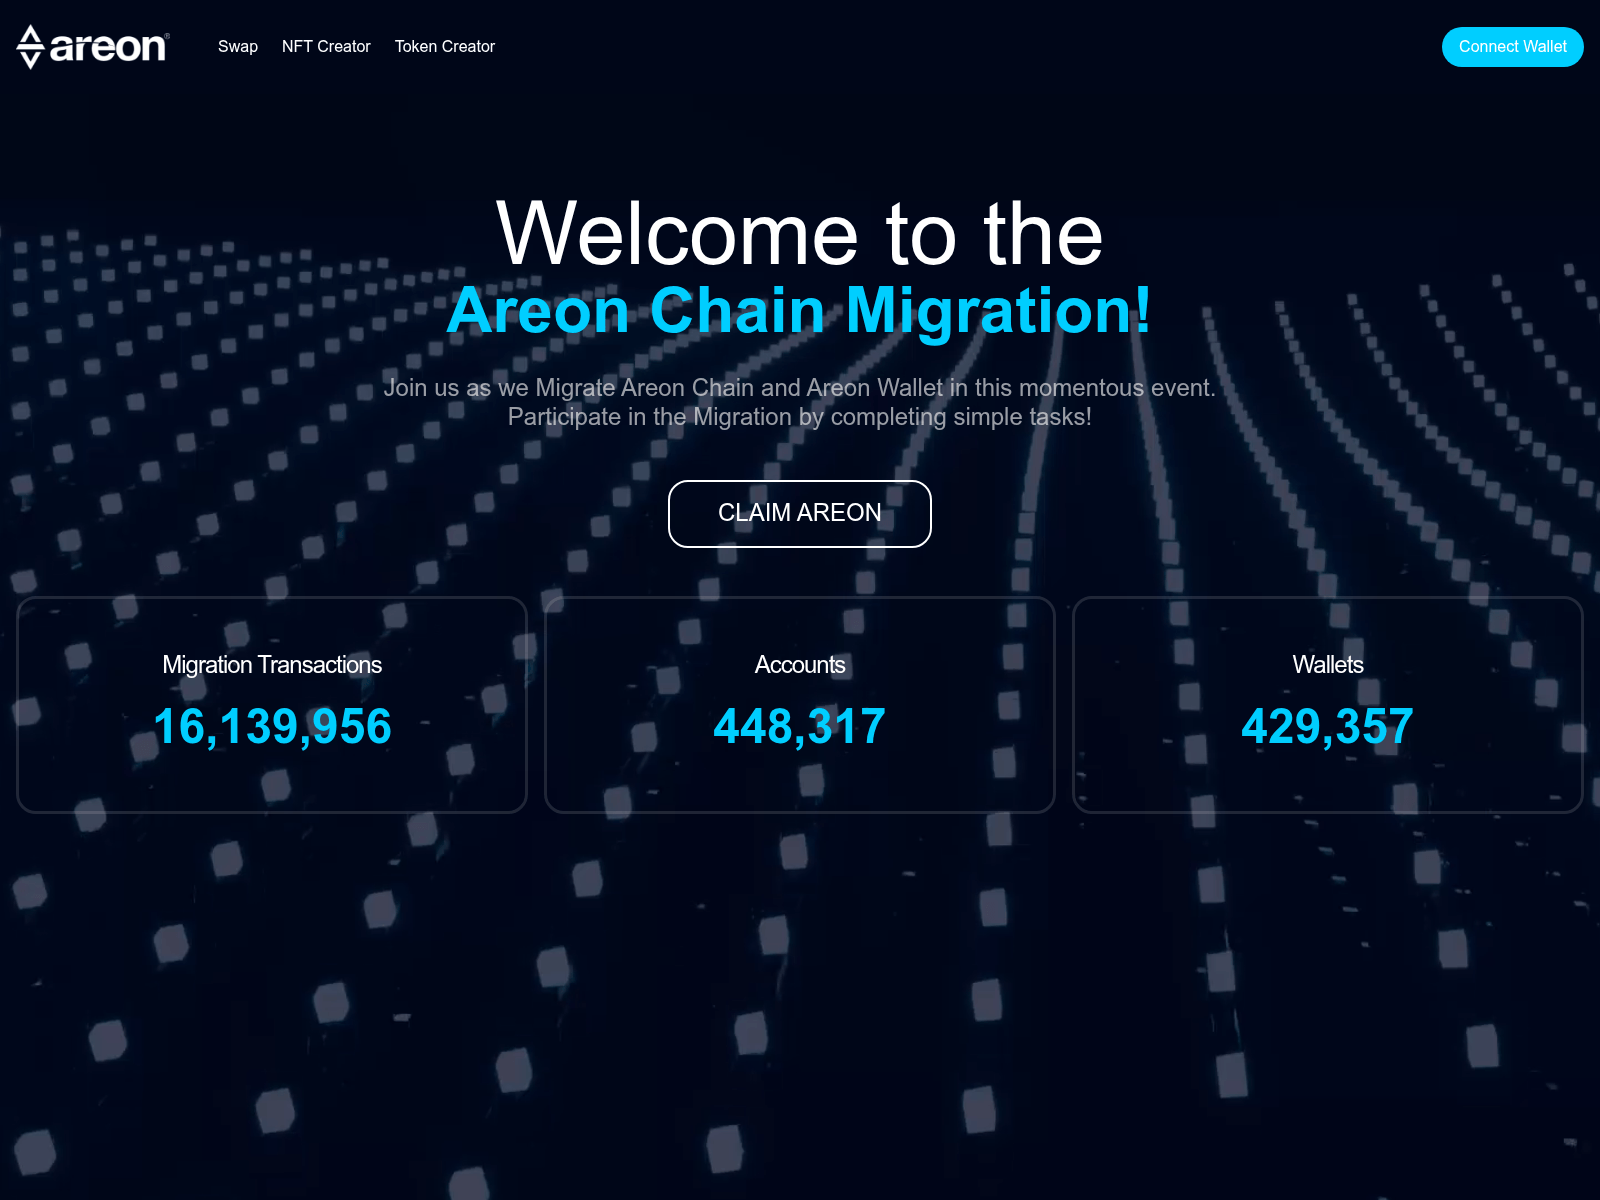Select the Accounts card label
Screen dimensions: 1600x1200
(800, 665)
